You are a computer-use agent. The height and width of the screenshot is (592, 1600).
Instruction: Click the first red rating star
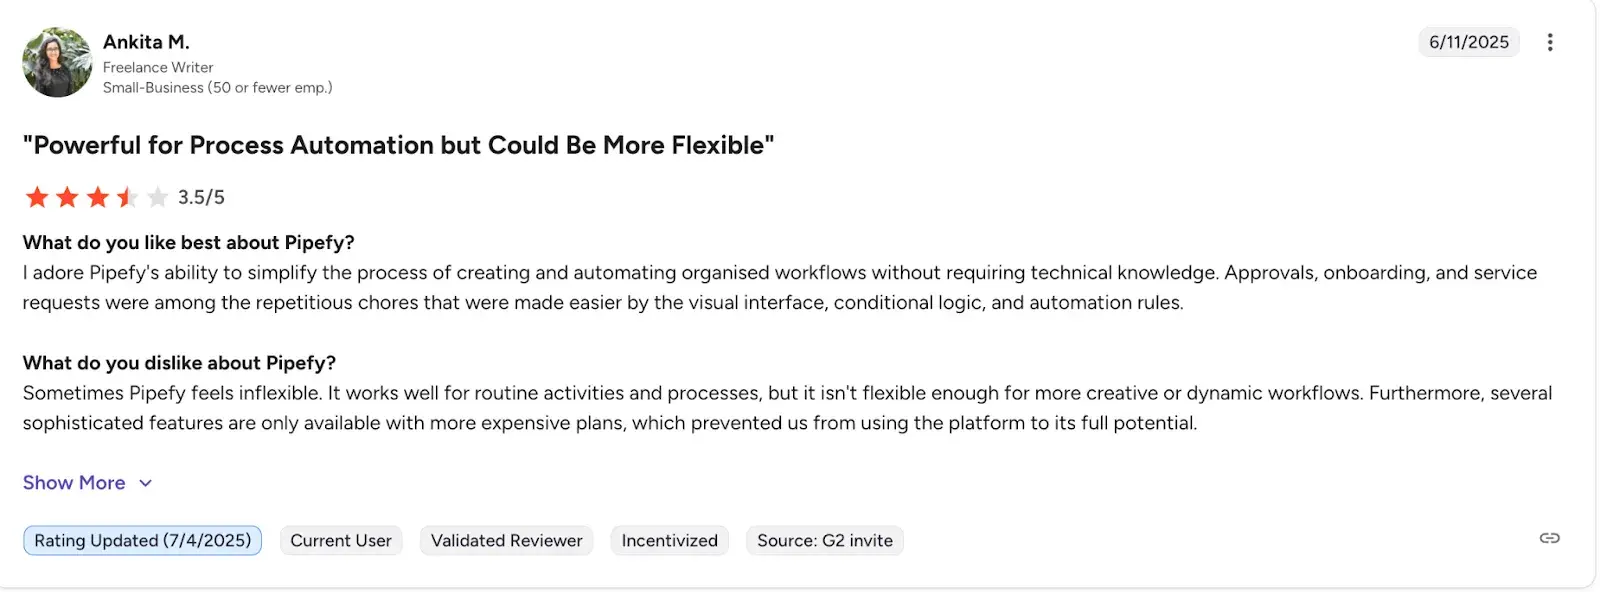[x=37, y=197]
